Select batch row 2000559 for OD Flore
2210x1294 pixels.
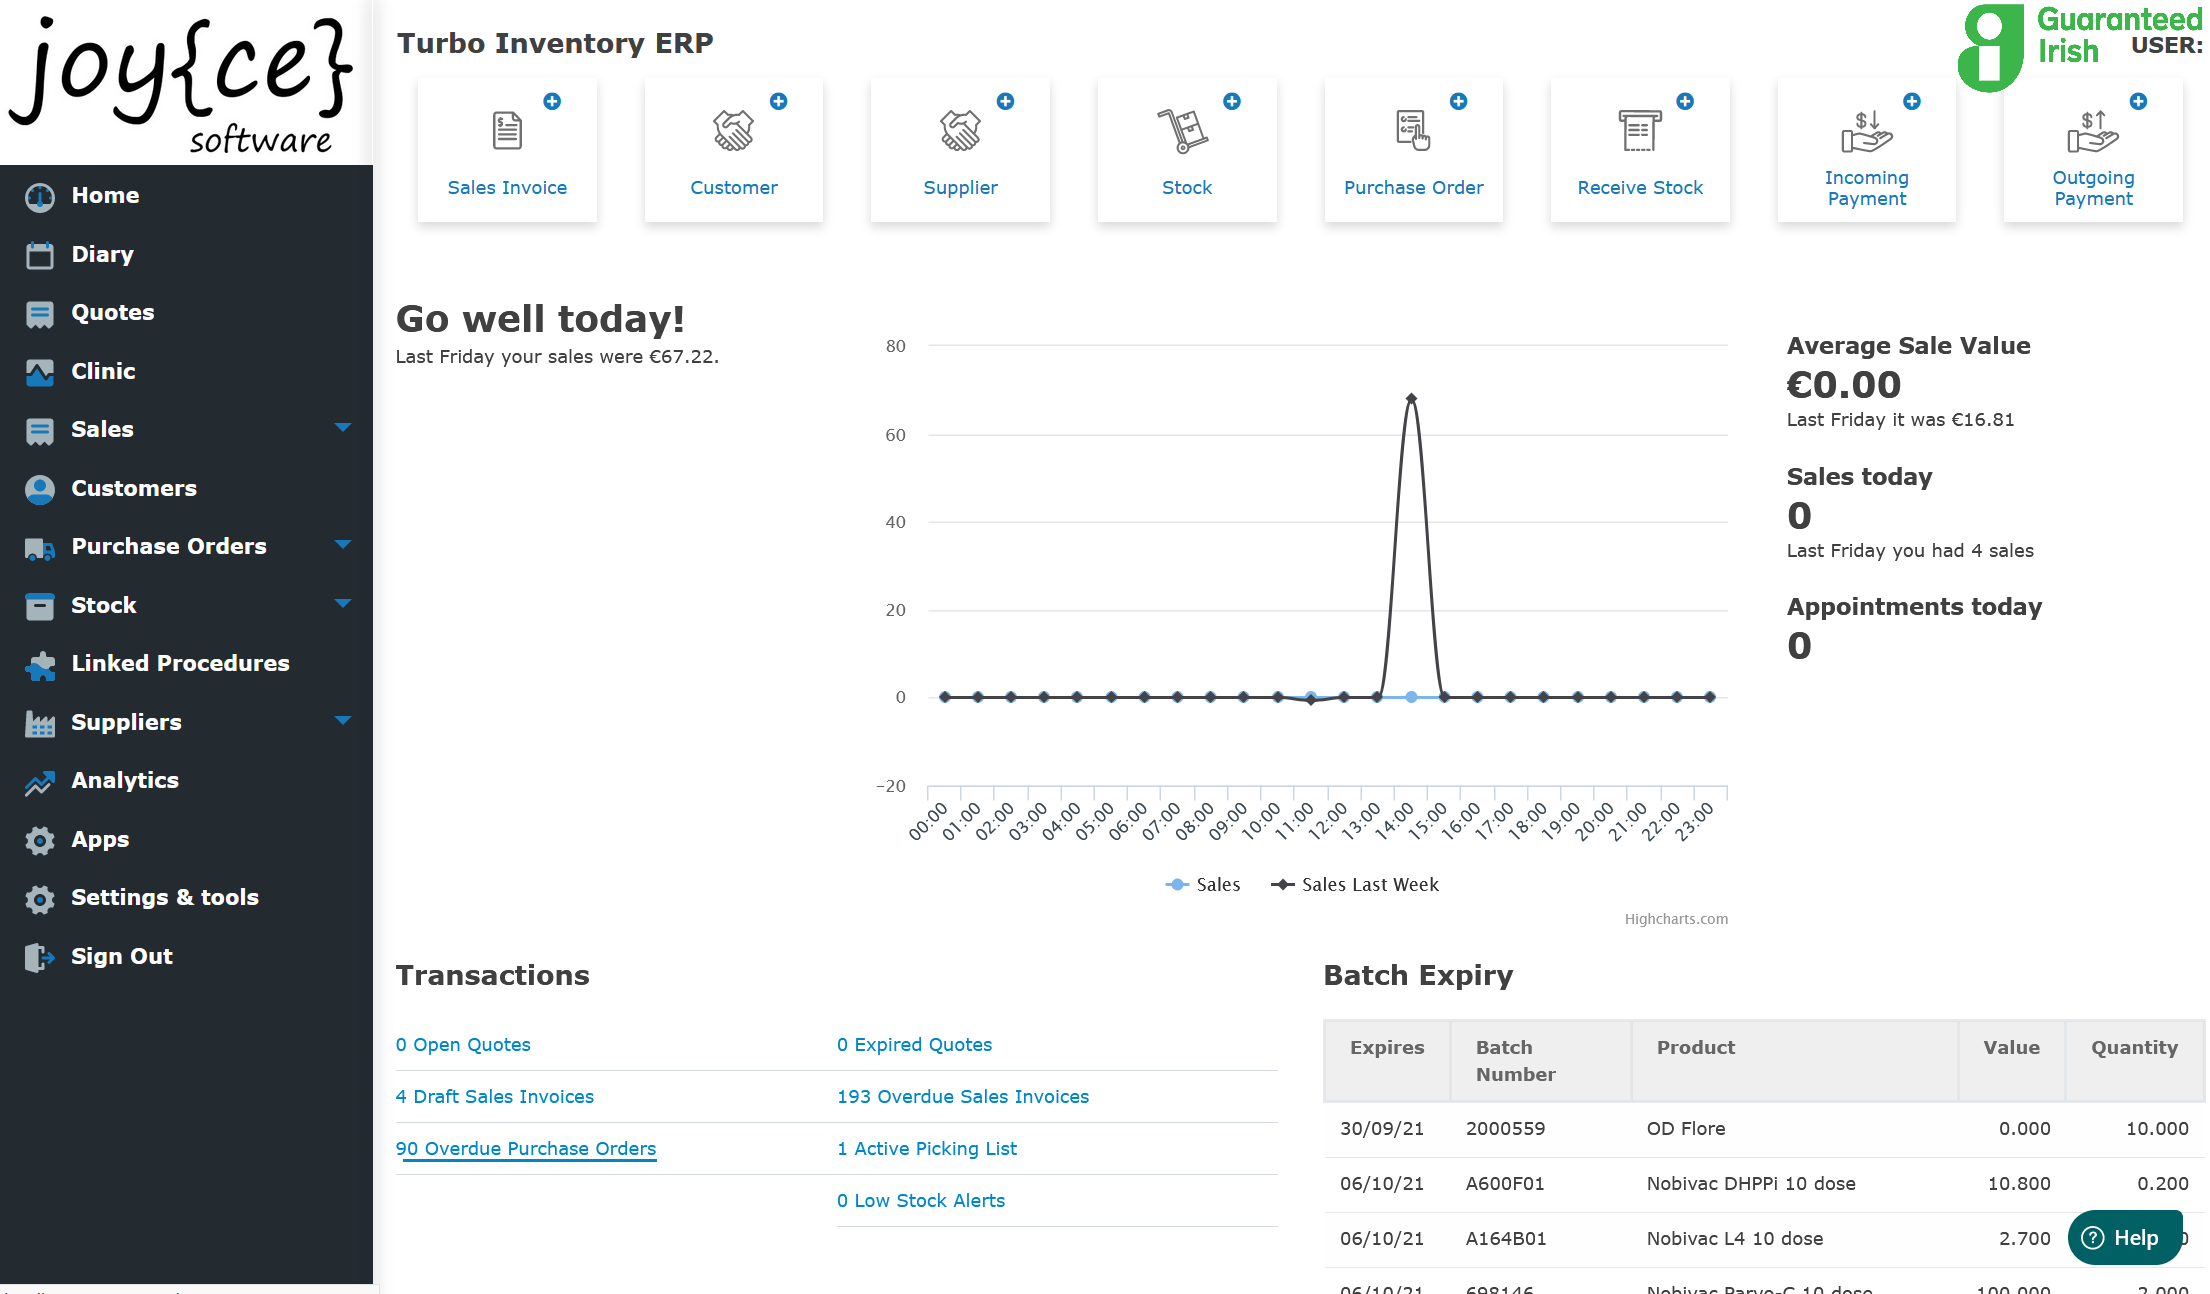[x=1700, y=1128]
